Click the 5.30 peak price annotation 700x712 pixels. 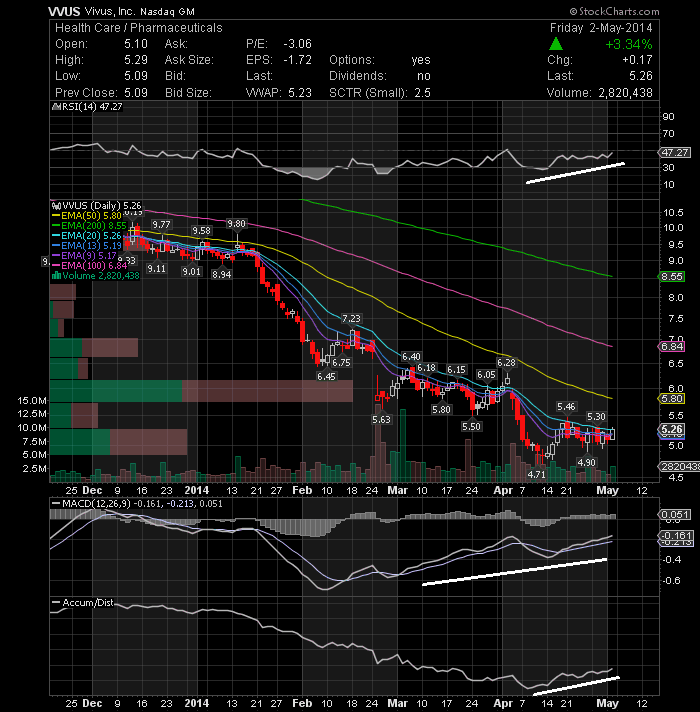point(596,417)
